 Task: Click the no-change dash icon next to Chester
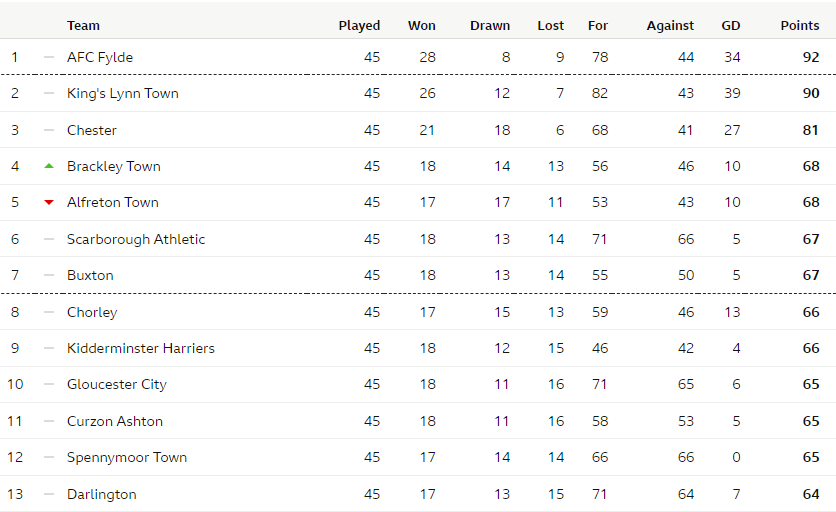(x=49, y=130)
